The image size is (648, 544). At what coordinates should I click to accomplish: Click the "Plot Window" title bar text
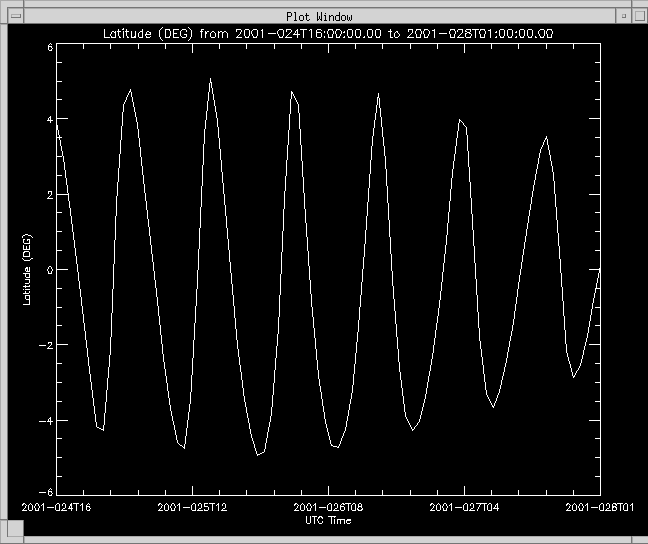coord(319,16)
